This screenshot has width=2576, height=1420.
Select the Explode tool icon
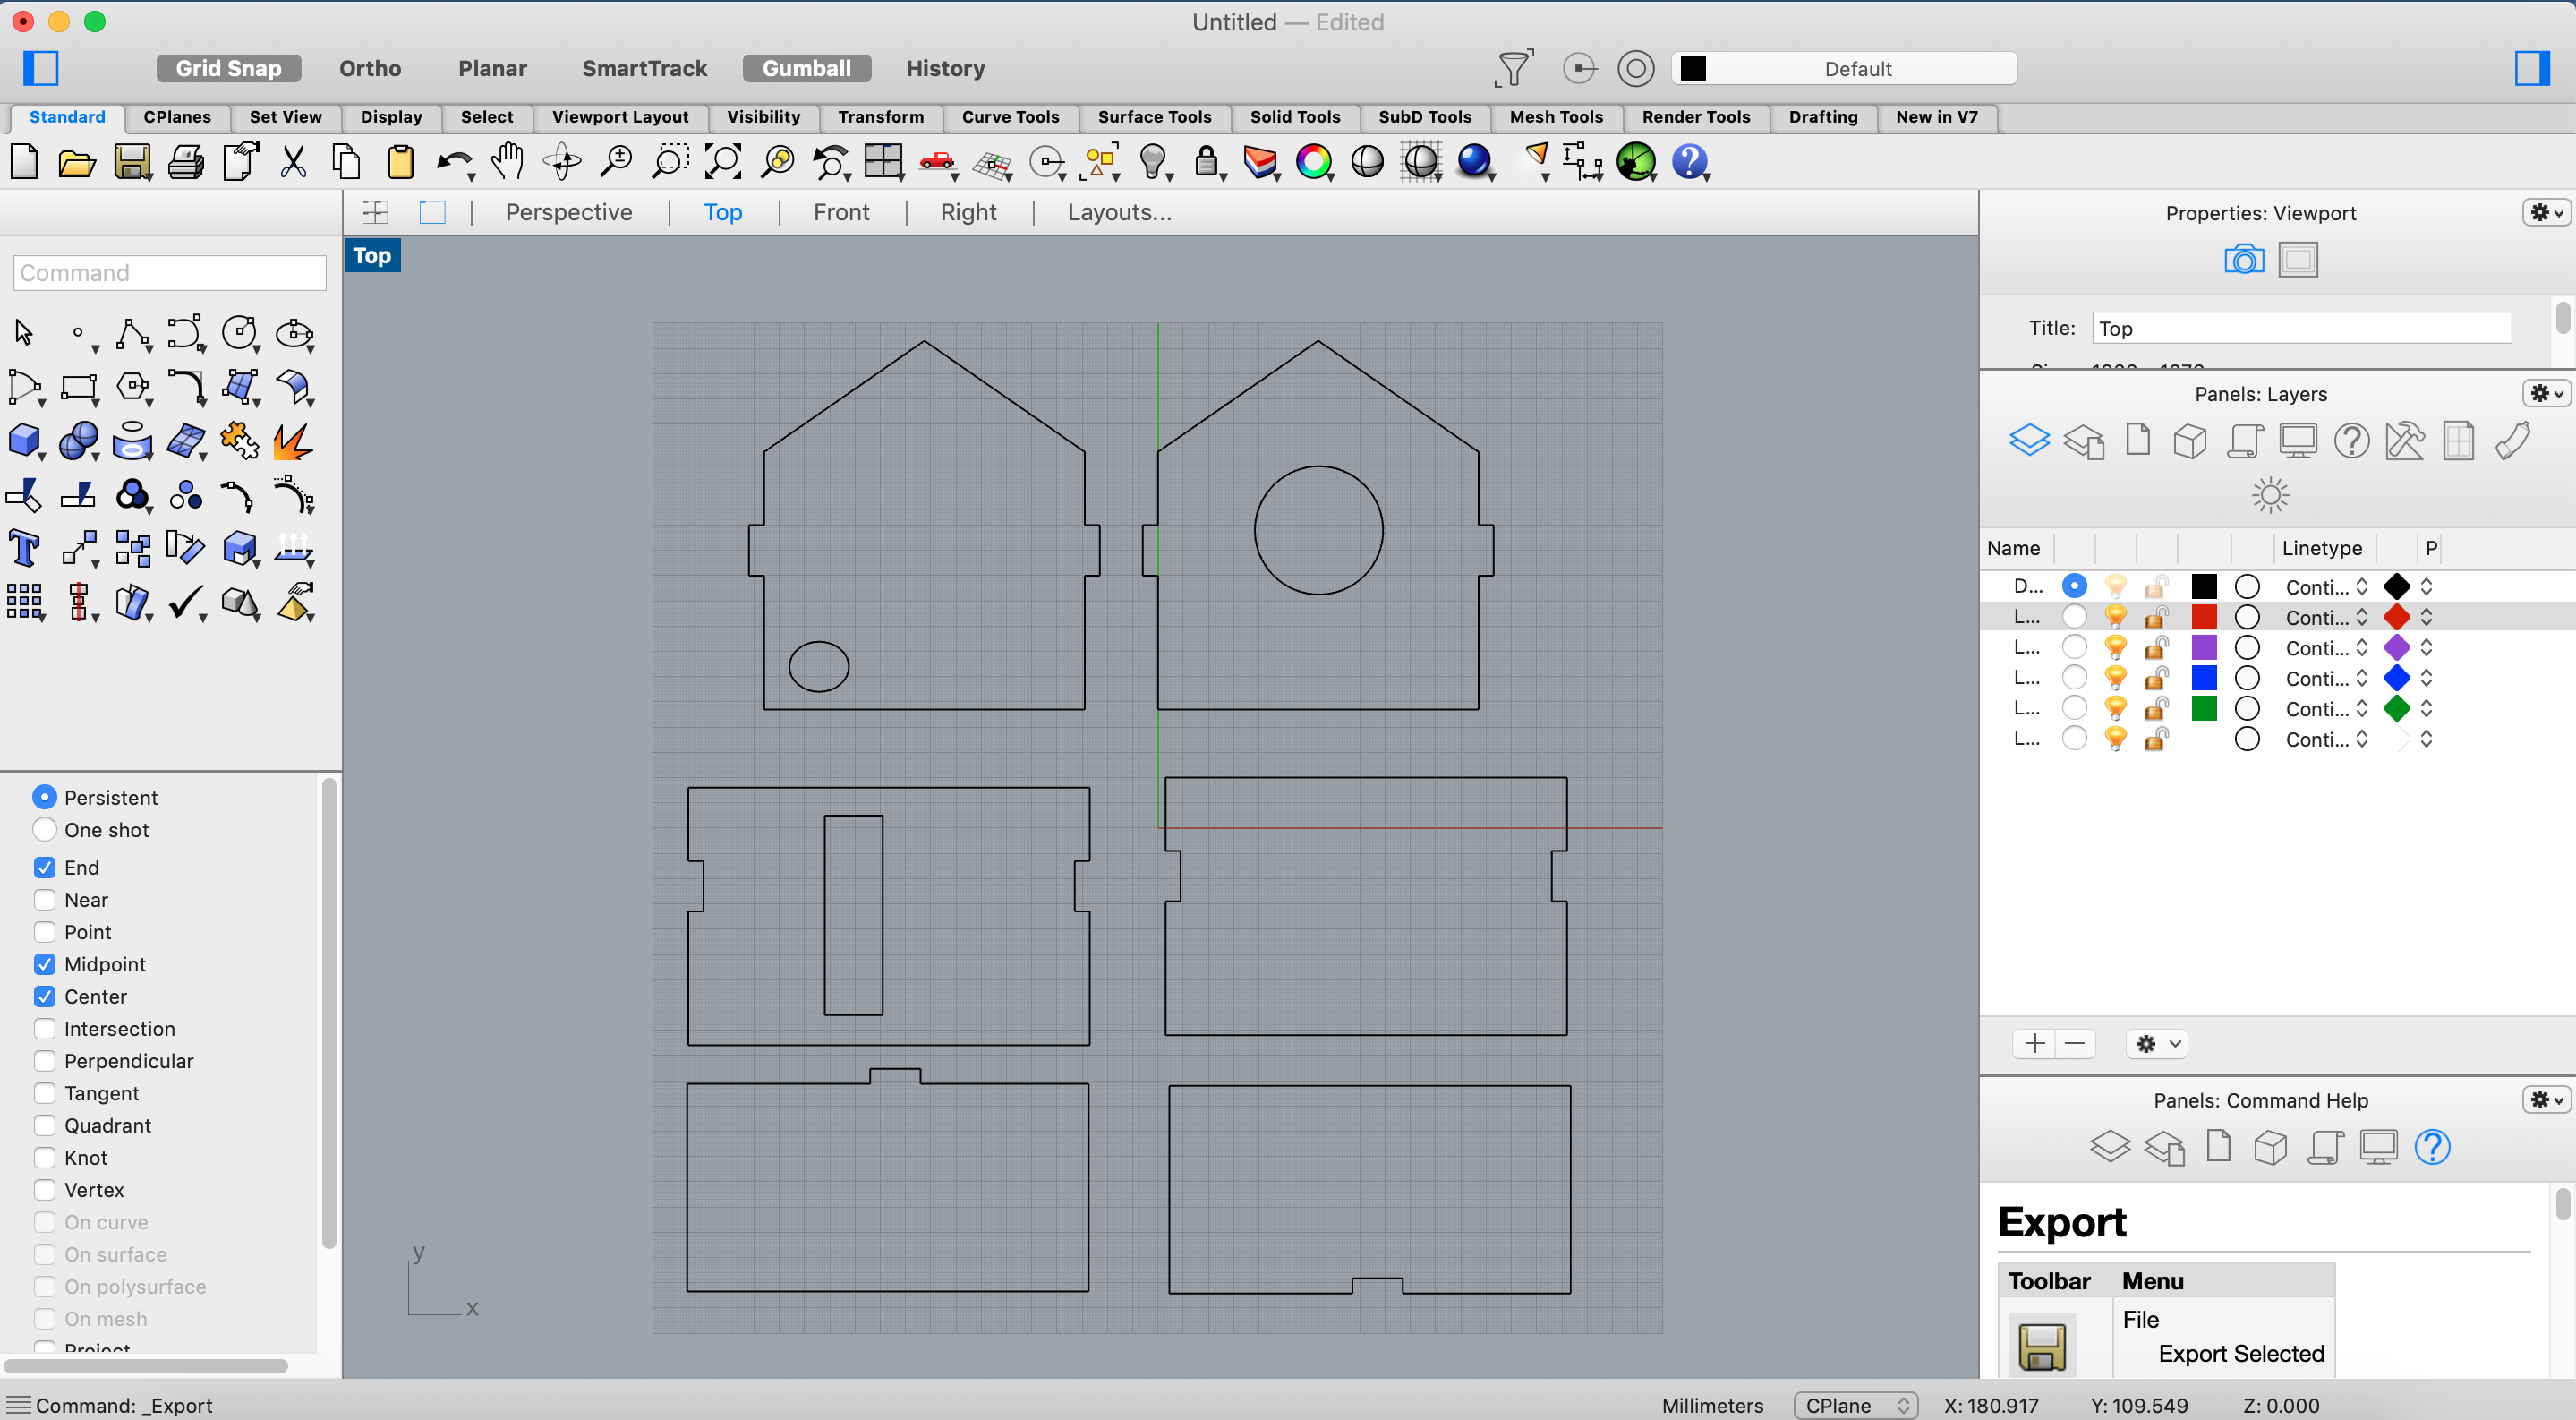coord(293,441)
